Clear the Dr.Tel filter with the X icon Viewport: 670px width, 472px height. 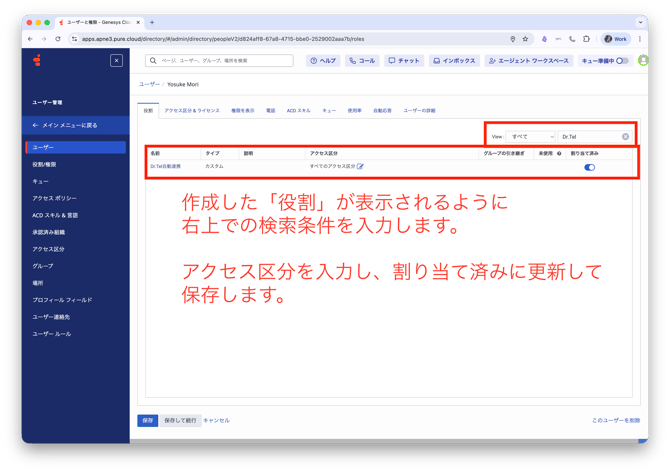coord(625,137)
